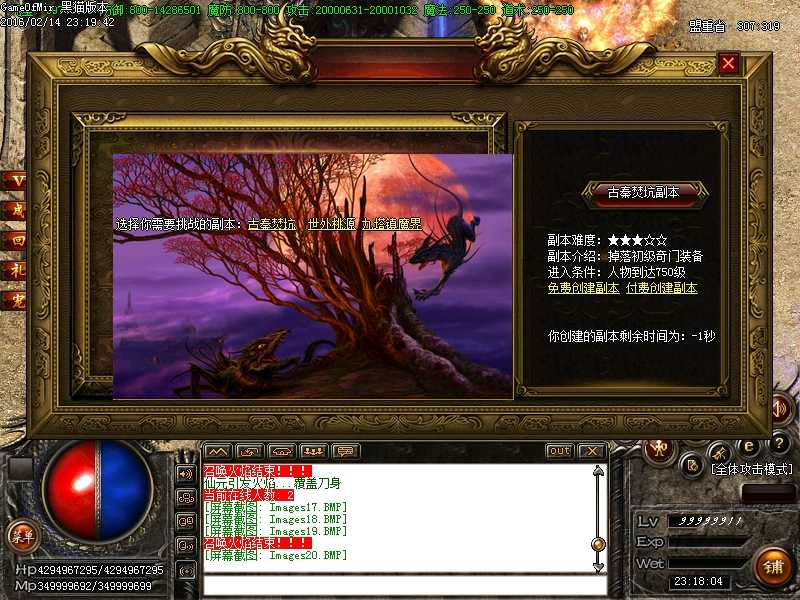Click the 进入条件 人物到达750级 line
800x600 pixels.
617,272
